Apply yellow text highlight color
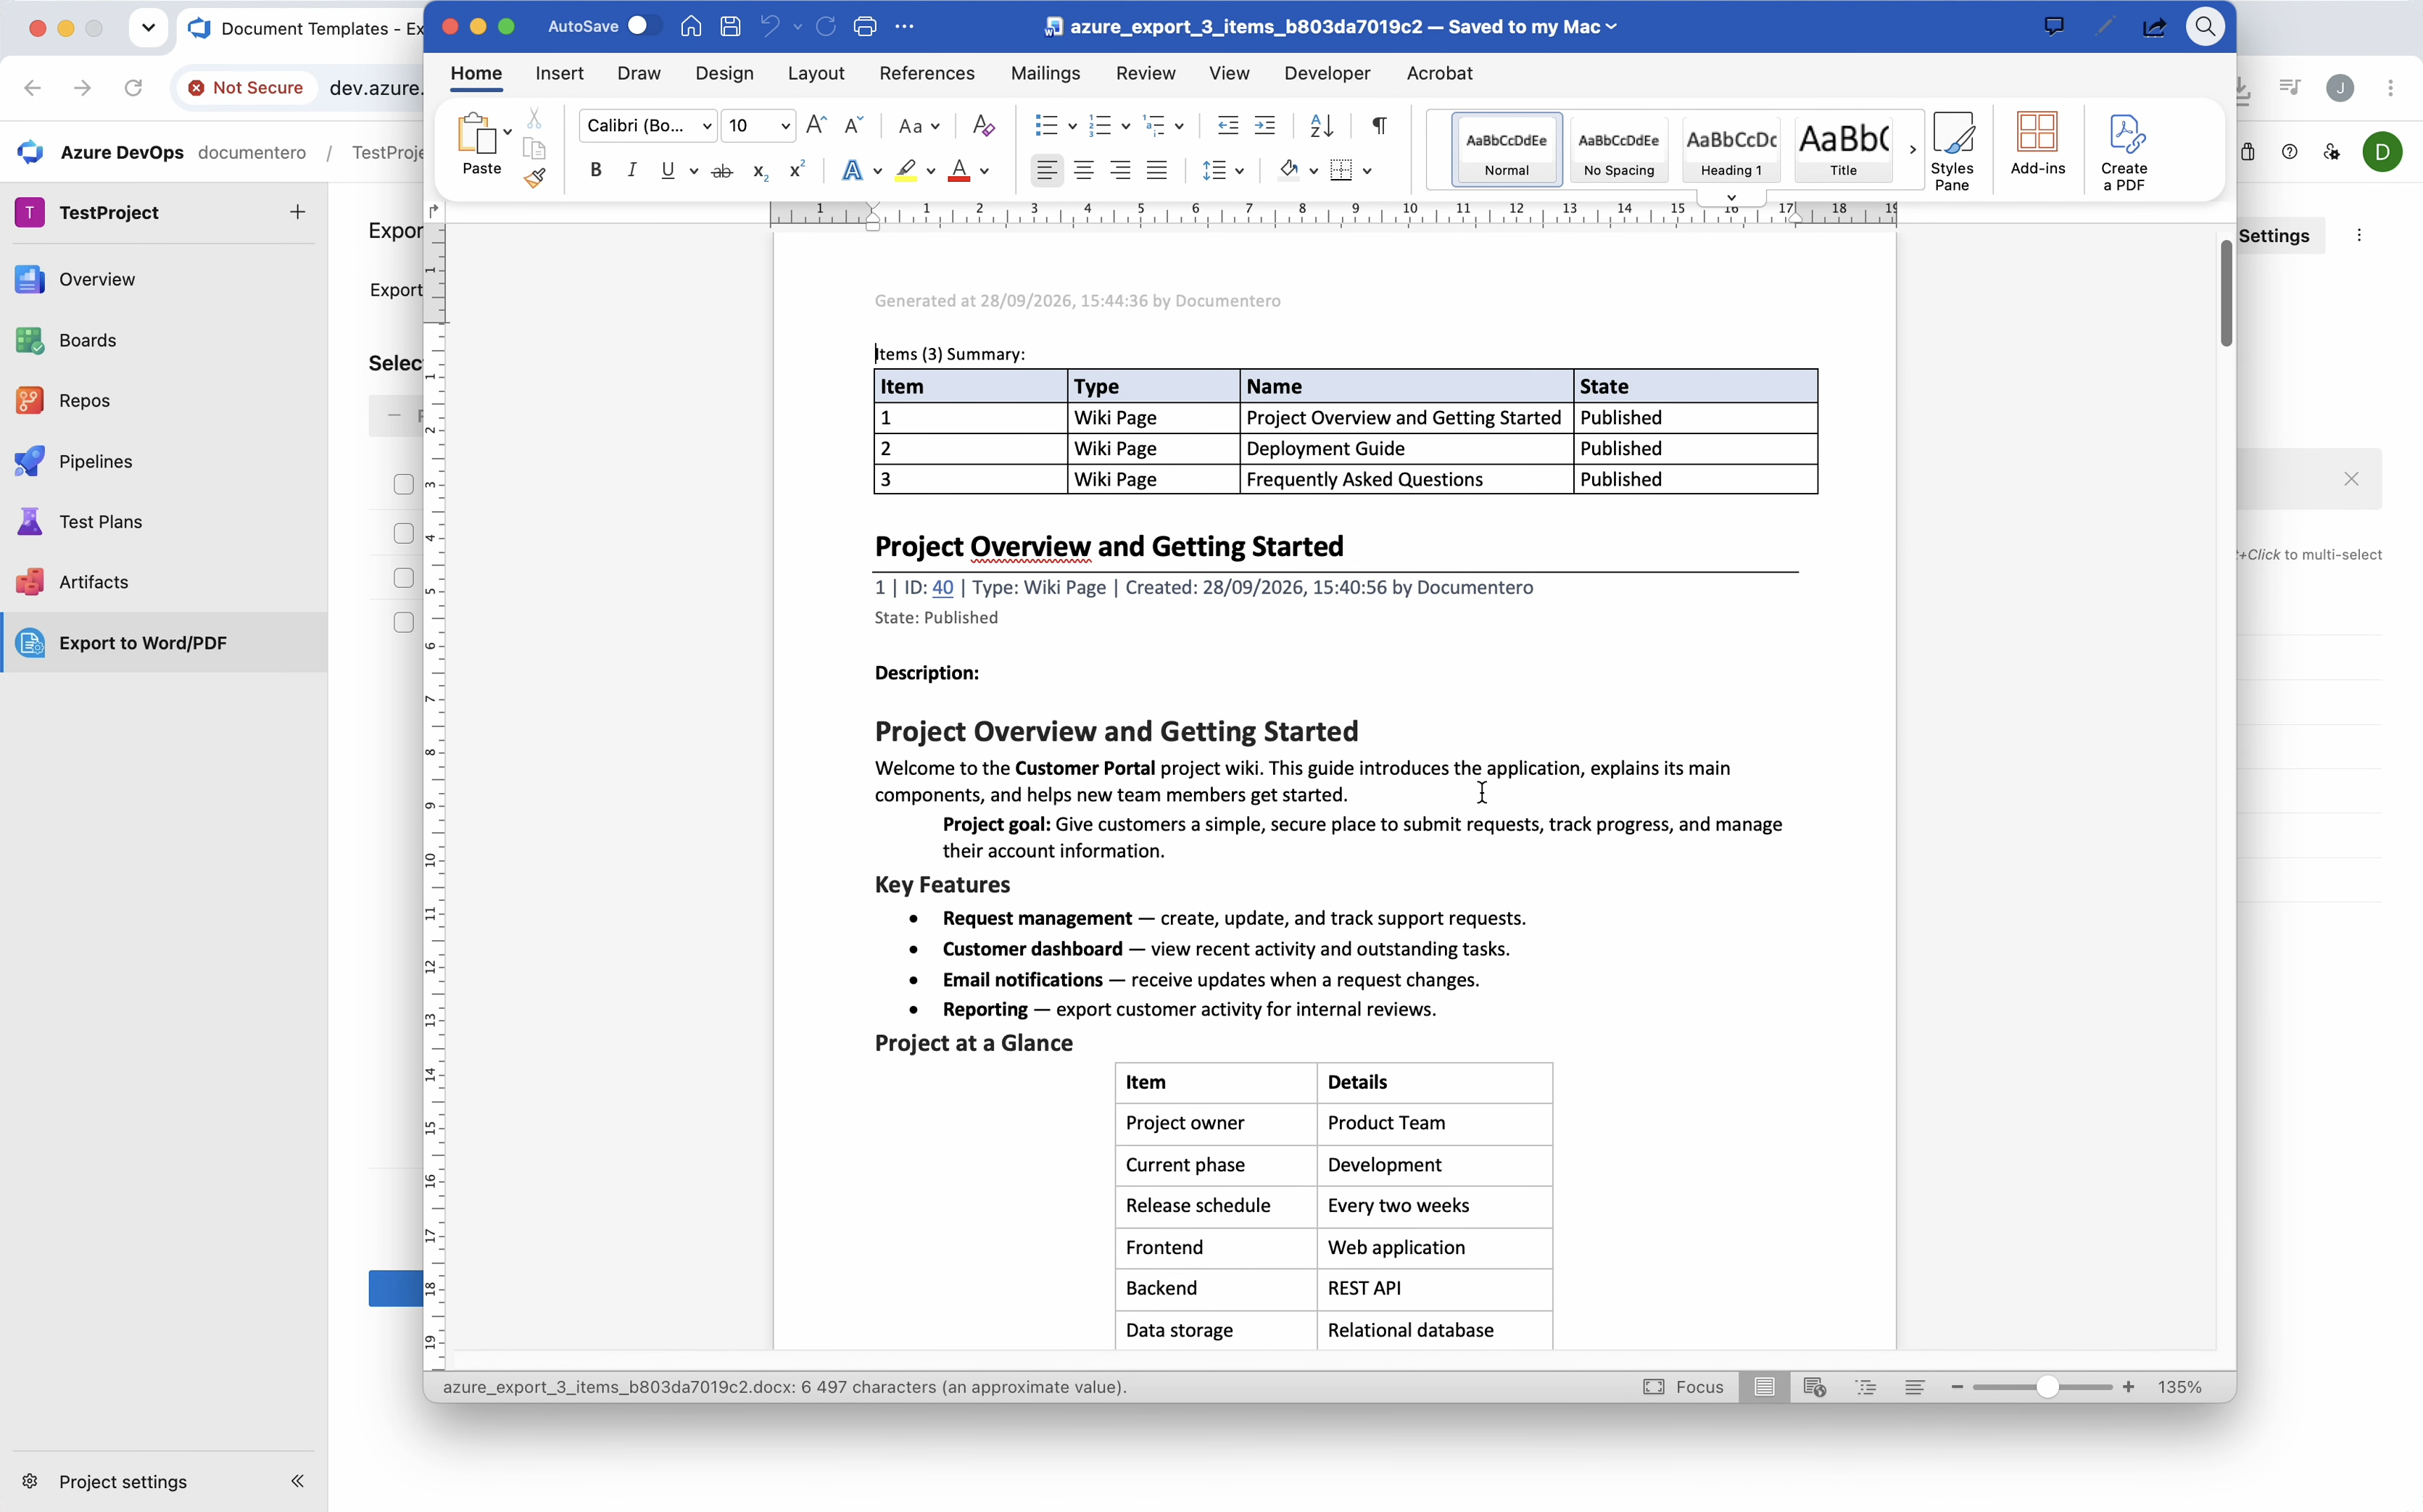The height and width of the screenshot is (1512, 2423). 906,171
